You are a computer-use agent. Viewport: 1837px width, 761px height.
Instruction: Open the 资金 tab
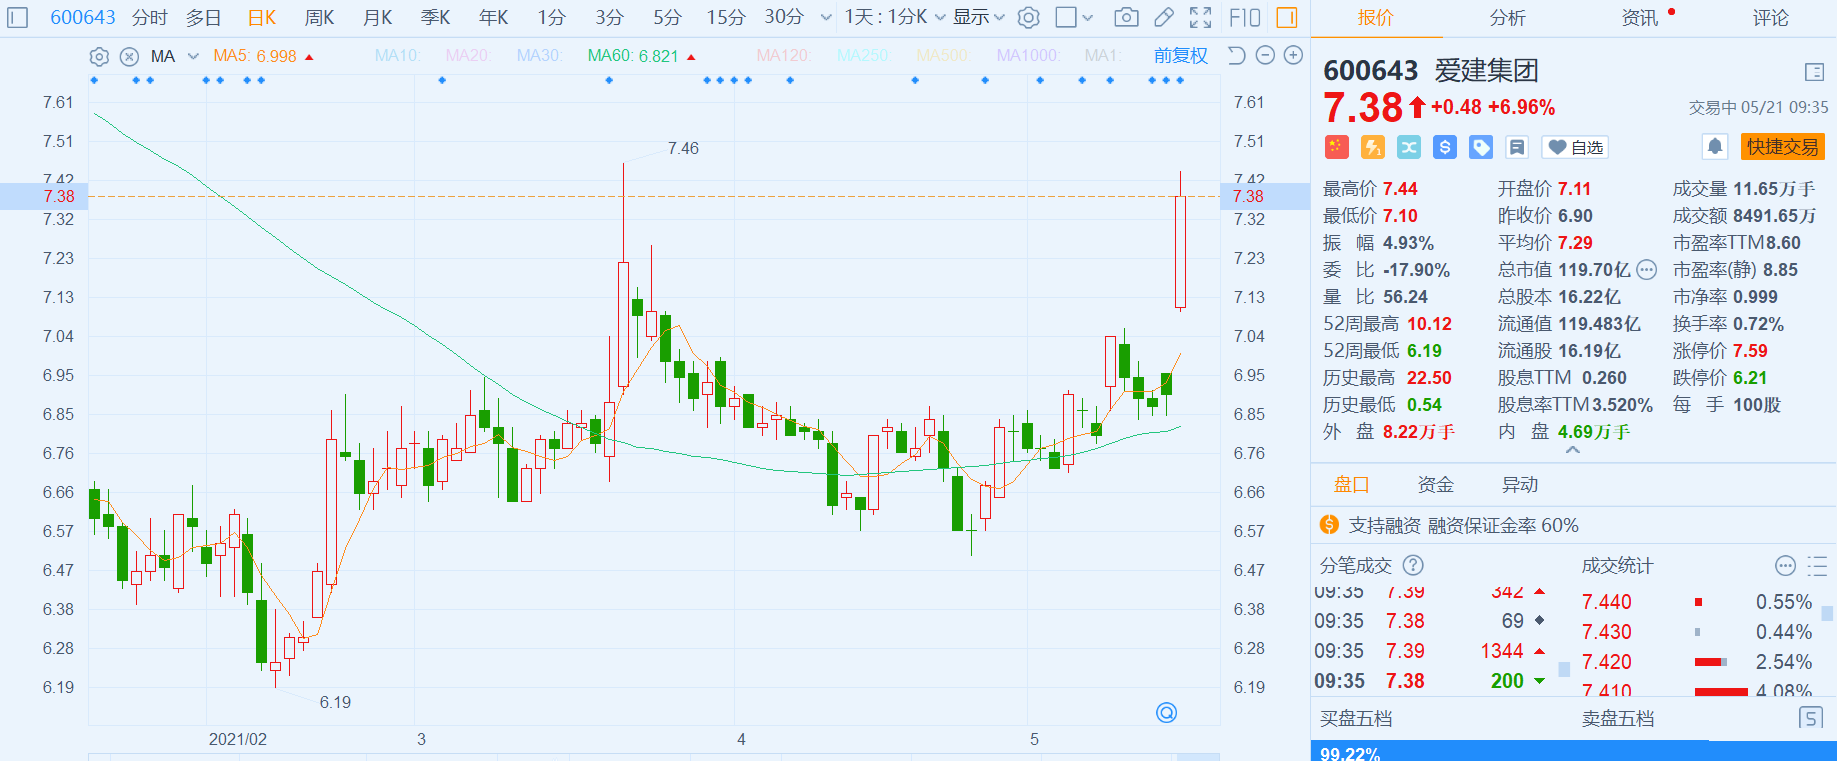1435,485
